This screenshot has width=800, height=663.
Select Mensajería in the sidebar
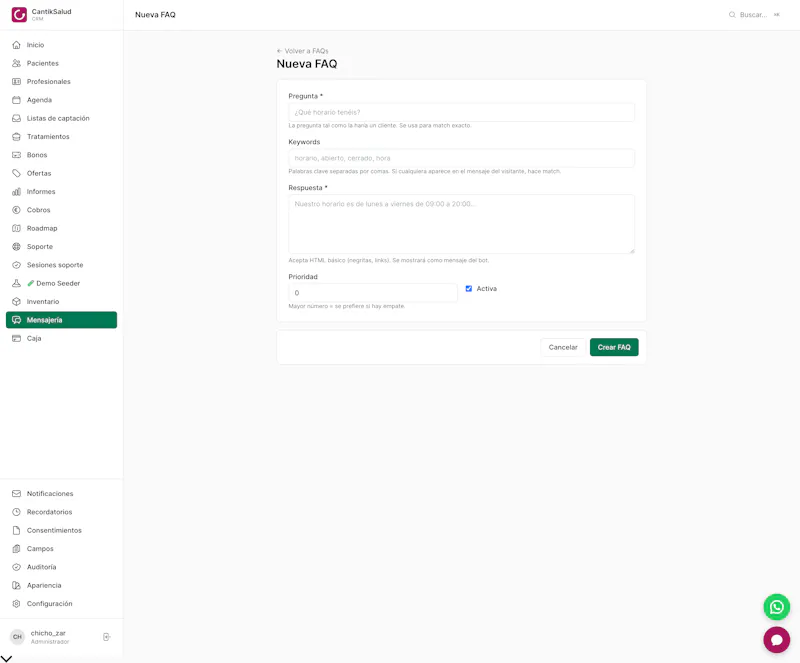click(x=61, y=320)
